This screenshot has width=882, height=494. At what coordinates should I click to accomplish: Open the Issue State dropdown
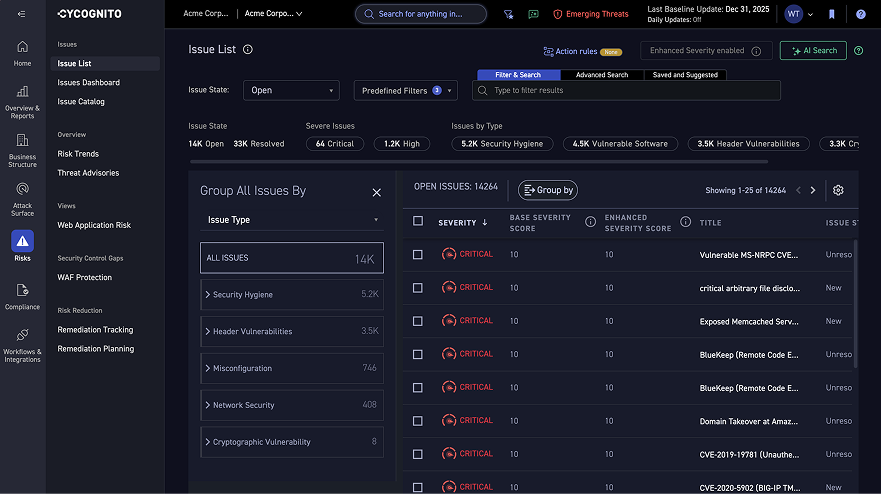click(x=290, y=90)
